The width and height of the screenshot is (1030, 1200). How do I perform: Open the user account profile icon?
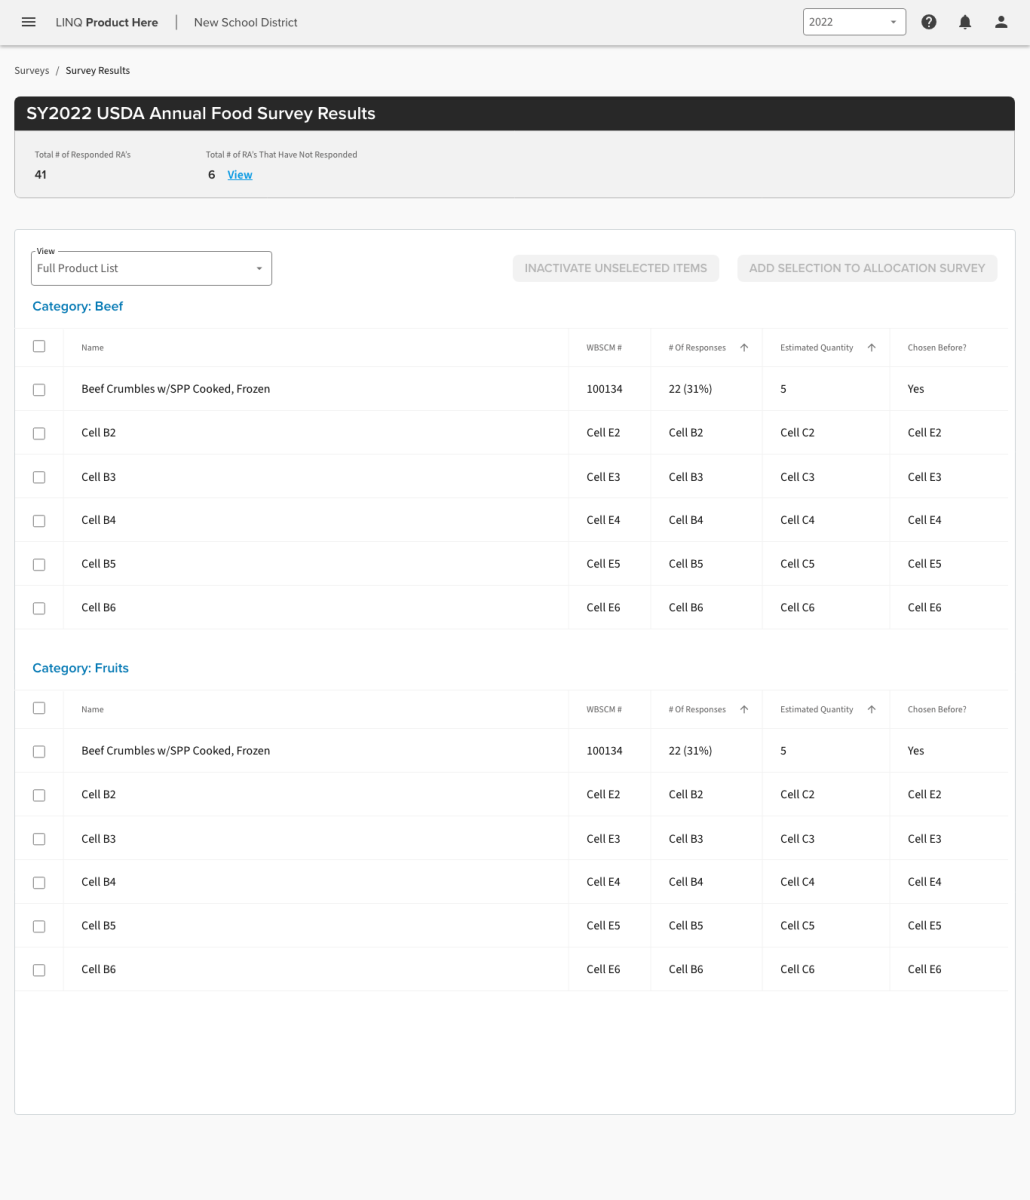[x=1001, y=22]
